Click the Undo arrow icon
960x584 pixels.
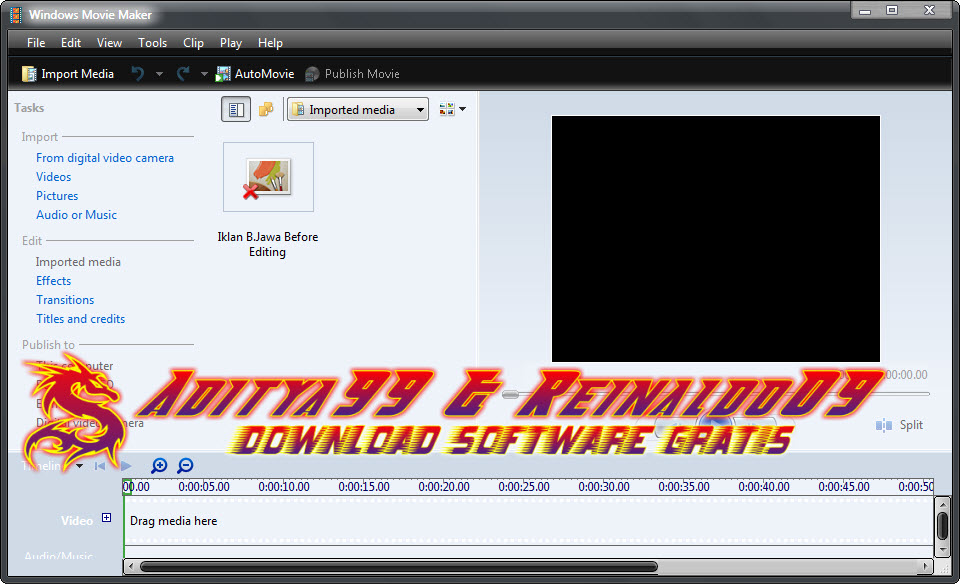tap(138, 74)
